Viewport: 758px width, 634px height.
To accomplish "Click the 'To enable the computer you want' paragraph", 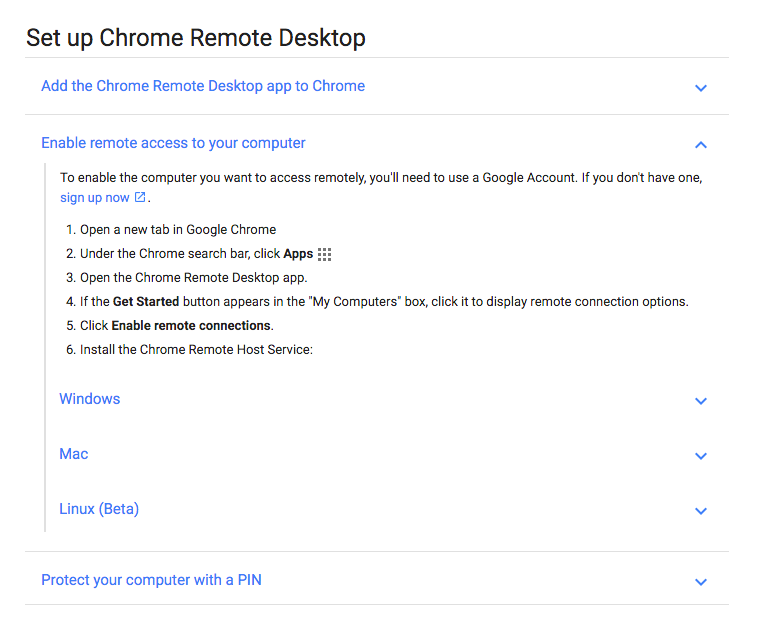I will pos(381,188).
